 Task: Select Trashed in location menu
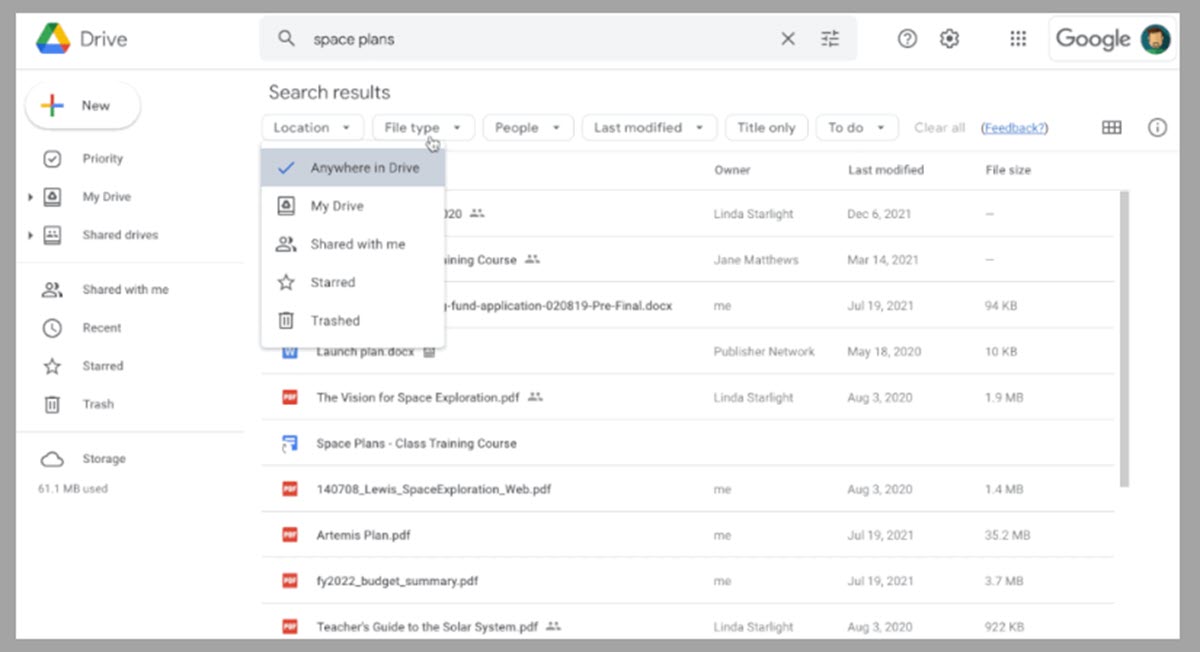click(x=353, y=321)
